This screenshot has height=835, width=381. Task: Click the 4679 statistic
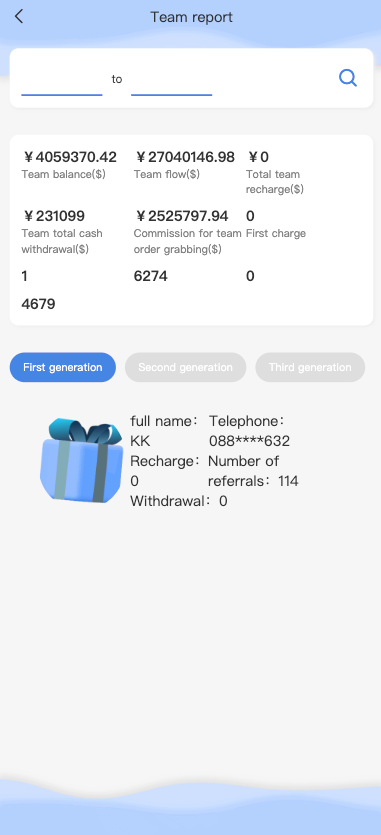click(x=38, y=304)
